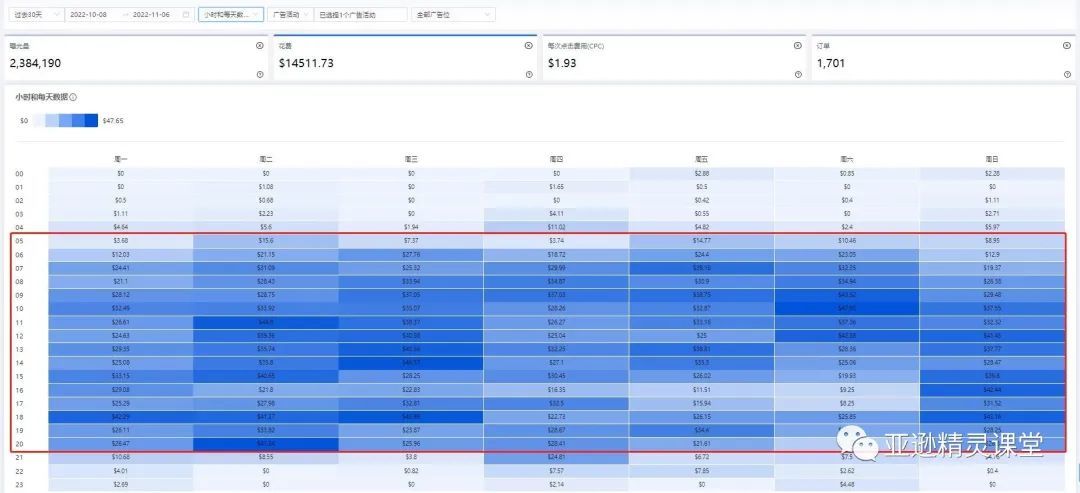The image size is (1080, 493).
Task: Click Wednesday 06 cell $27.76
Action: coord(411,254)
